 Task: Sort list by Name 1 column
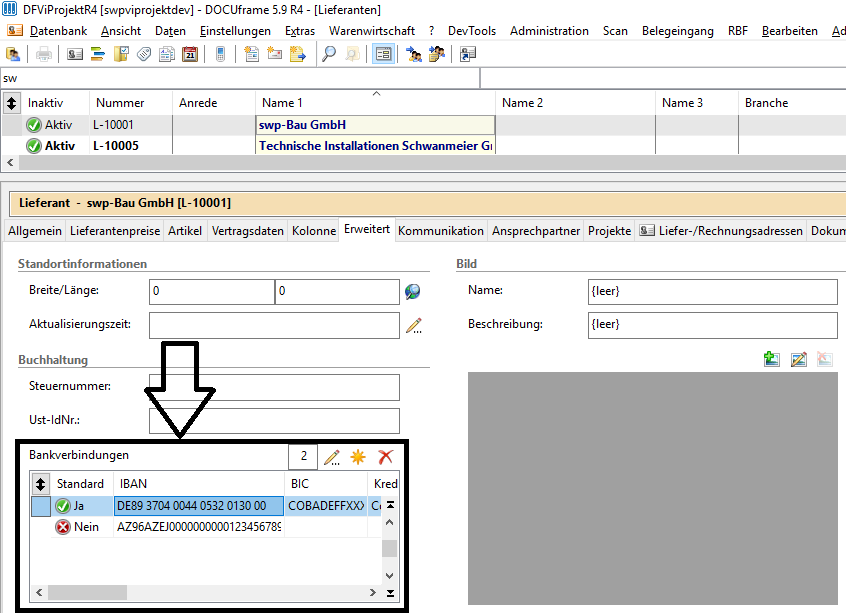pos(375,103)
